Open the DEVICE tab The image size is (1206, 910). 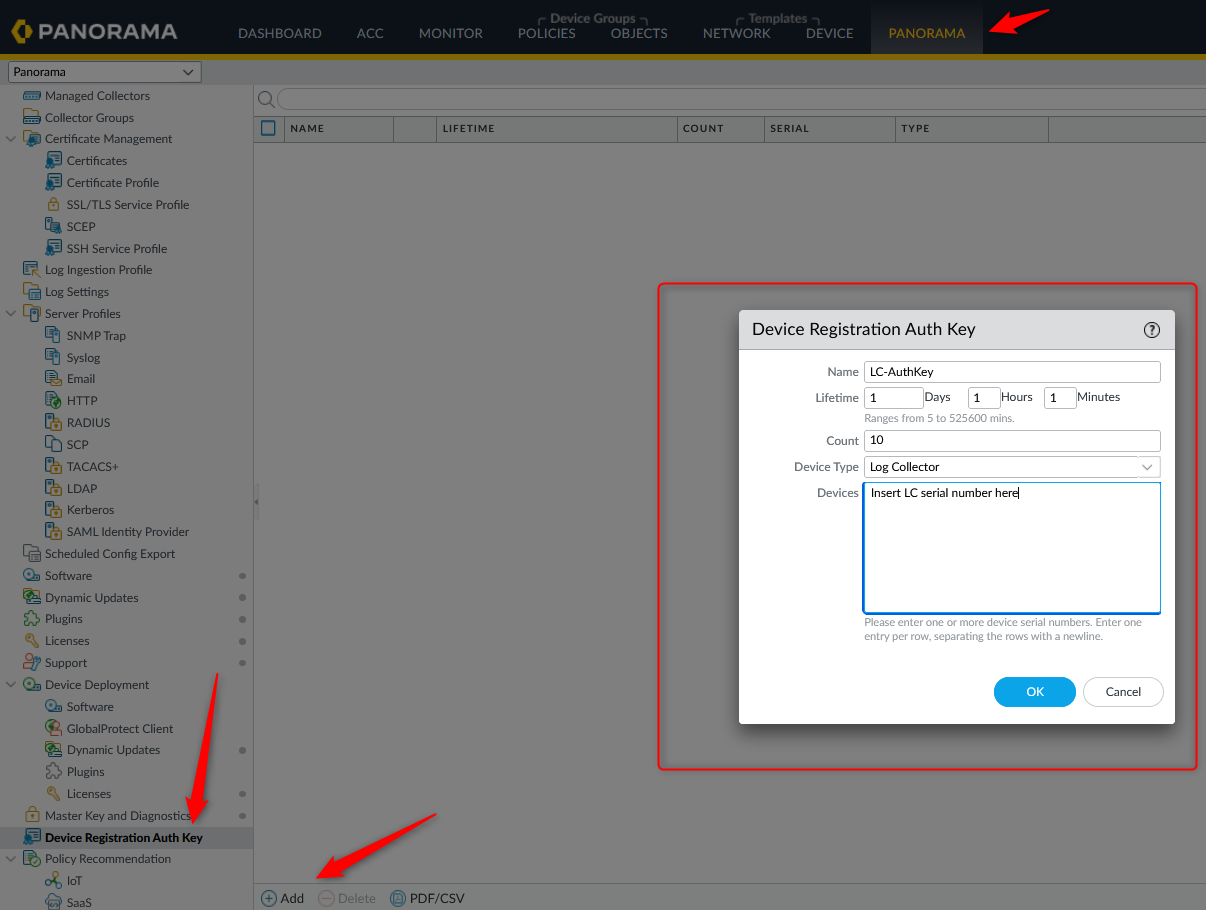[830, 33]
